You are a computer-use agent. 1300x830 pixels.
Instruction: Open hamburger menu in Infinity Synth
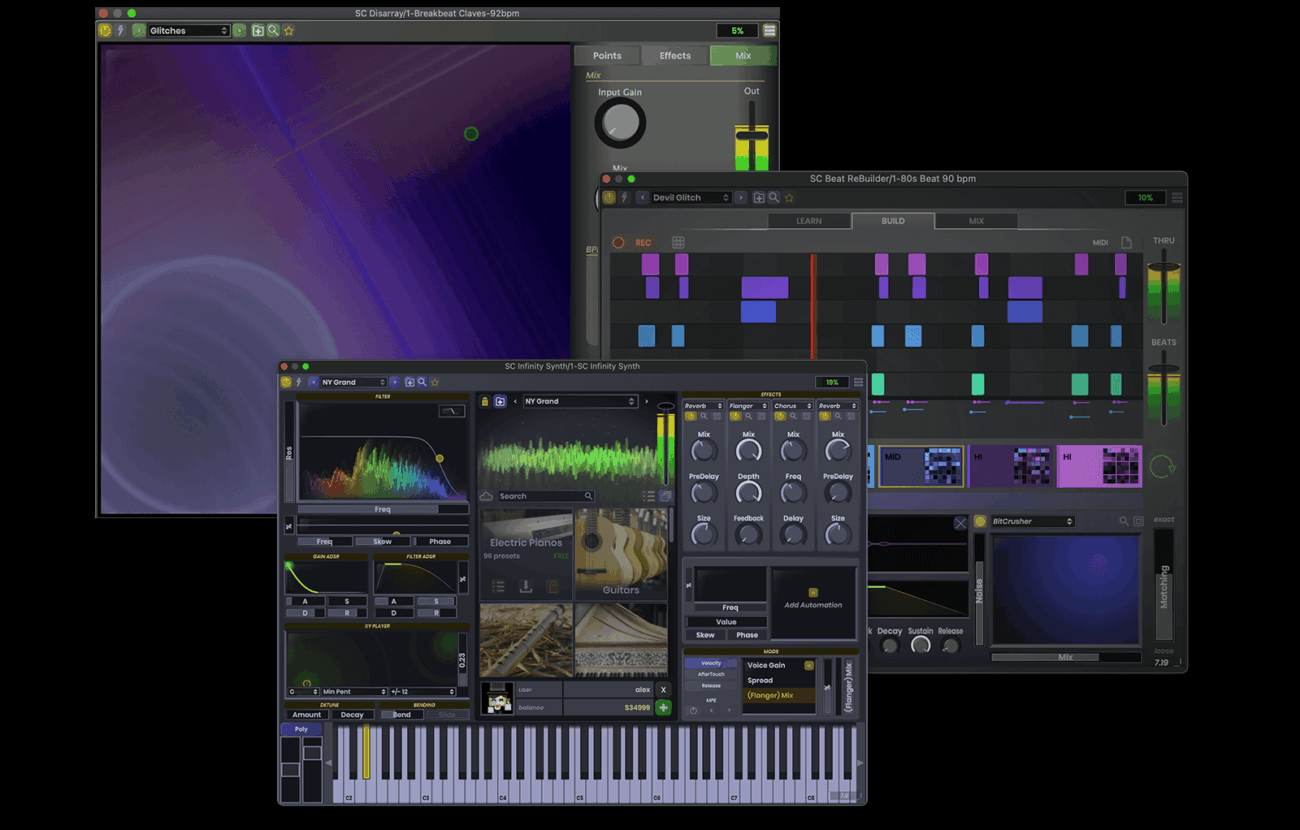(858, 382)
